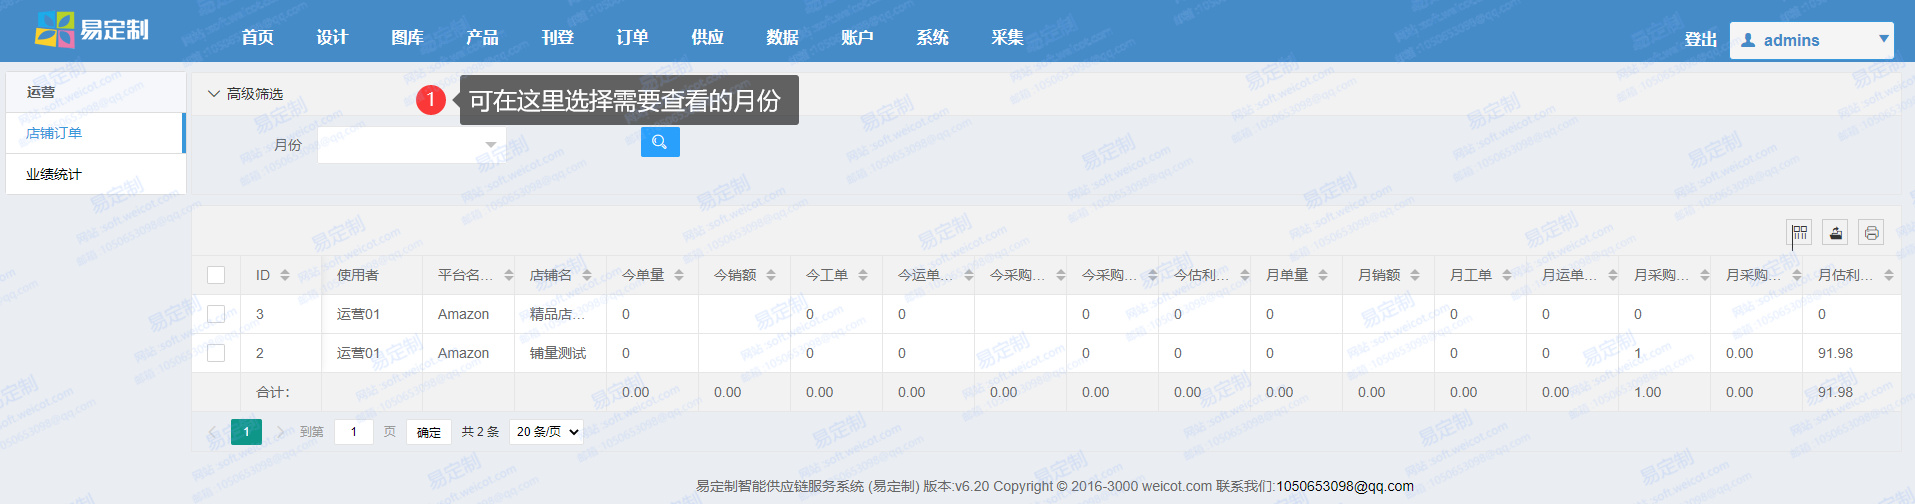Click the export table icon
Image resolution: width=1915 pixels, height=504 pixels.
click(1835, 233)
